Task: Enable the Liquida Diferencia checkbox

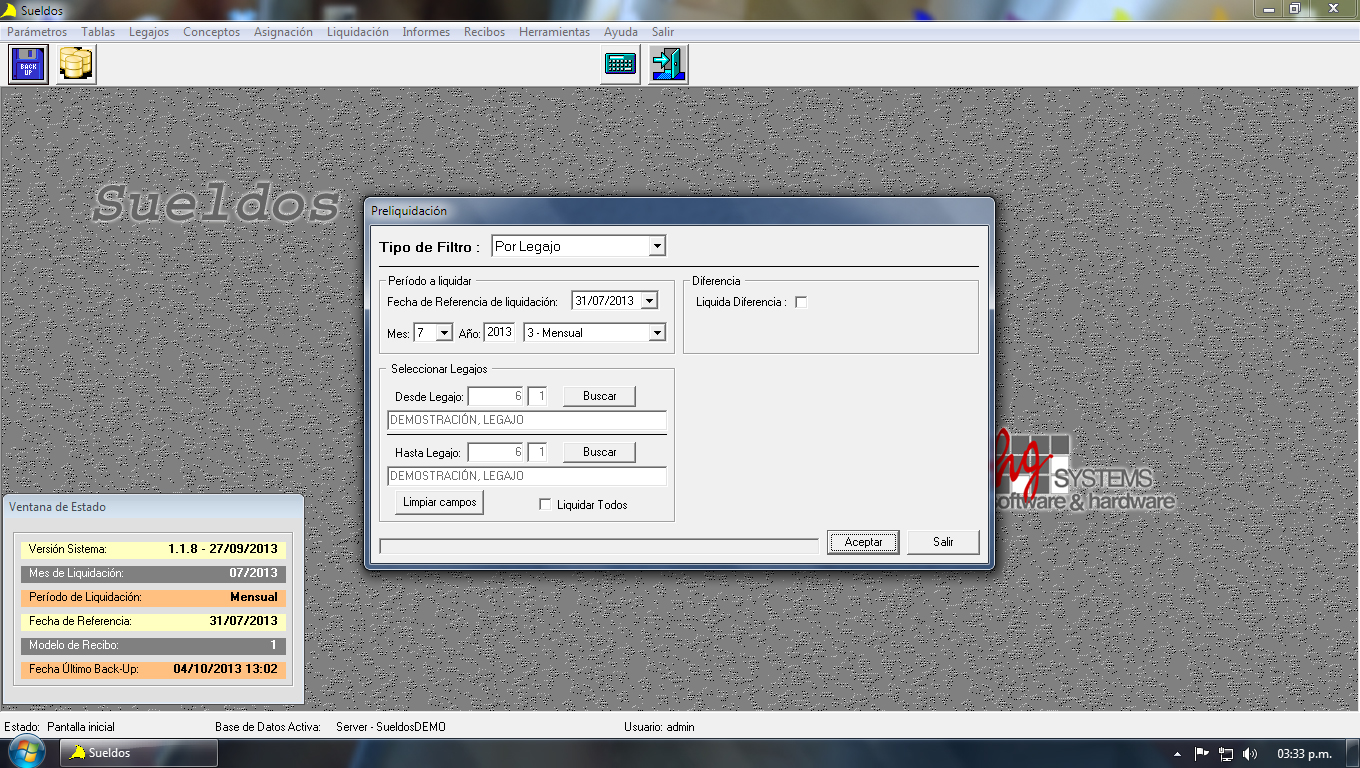Action: coord(801,302)
